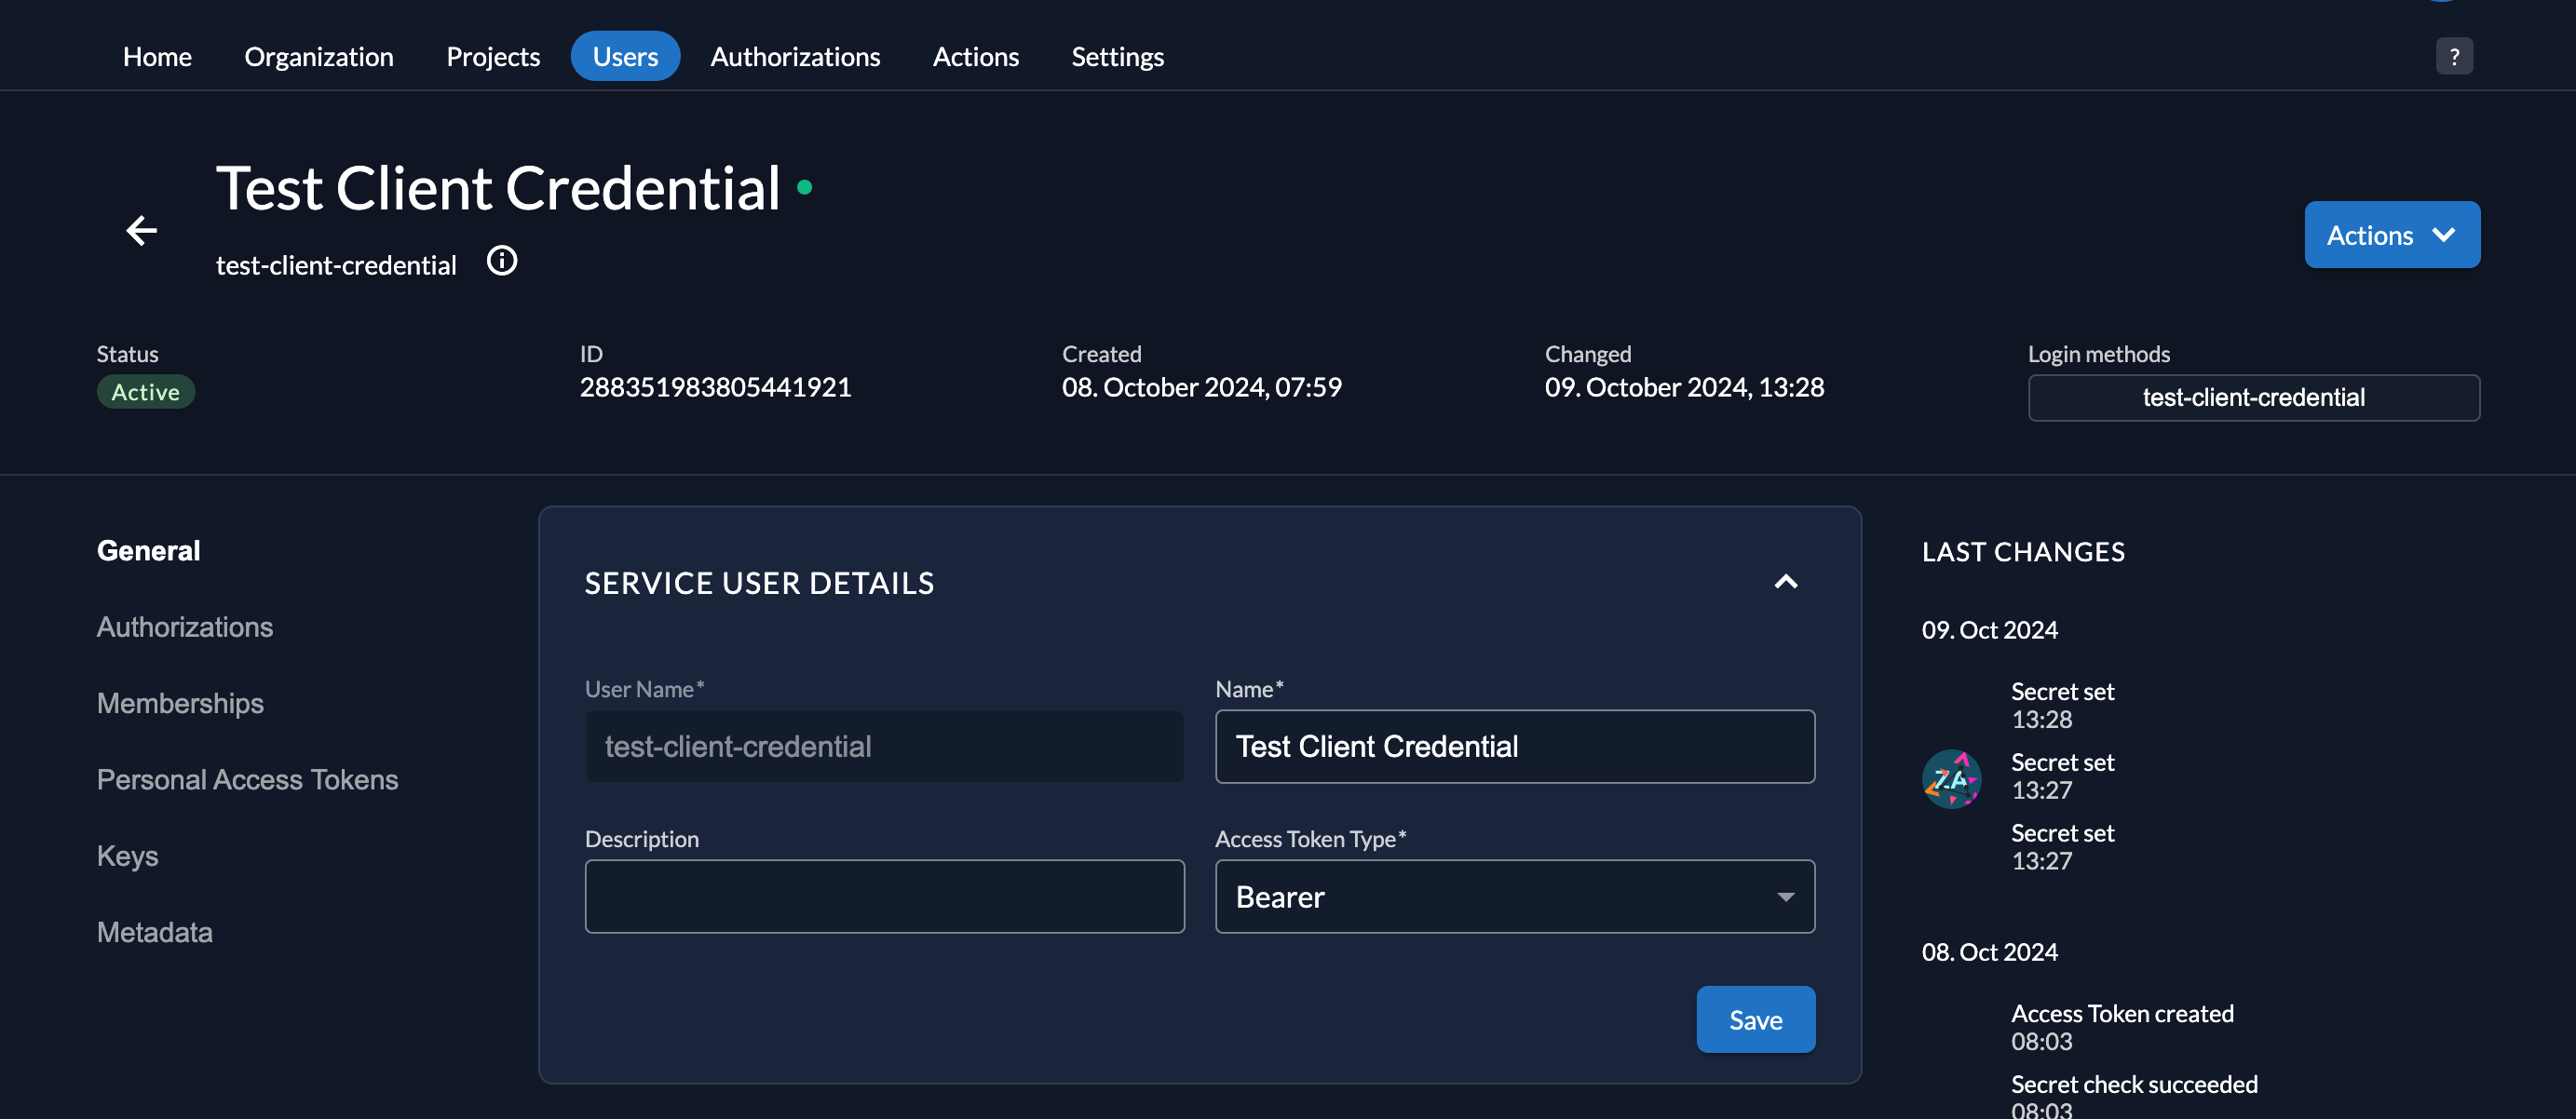Click the Active status badge
Viewport: 2576px width, 1119px height.
(x=146, y=392)
